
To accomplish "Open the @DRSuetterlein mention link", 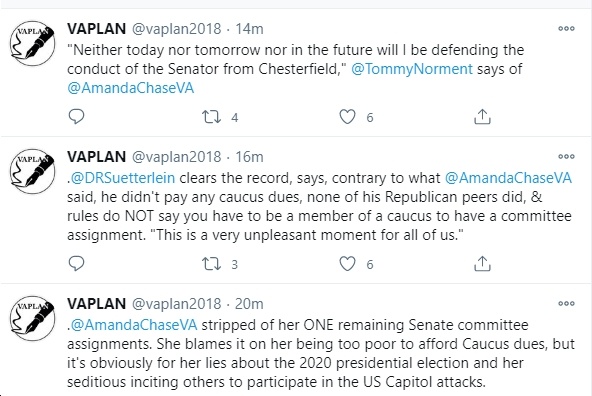I will [123, 178].
